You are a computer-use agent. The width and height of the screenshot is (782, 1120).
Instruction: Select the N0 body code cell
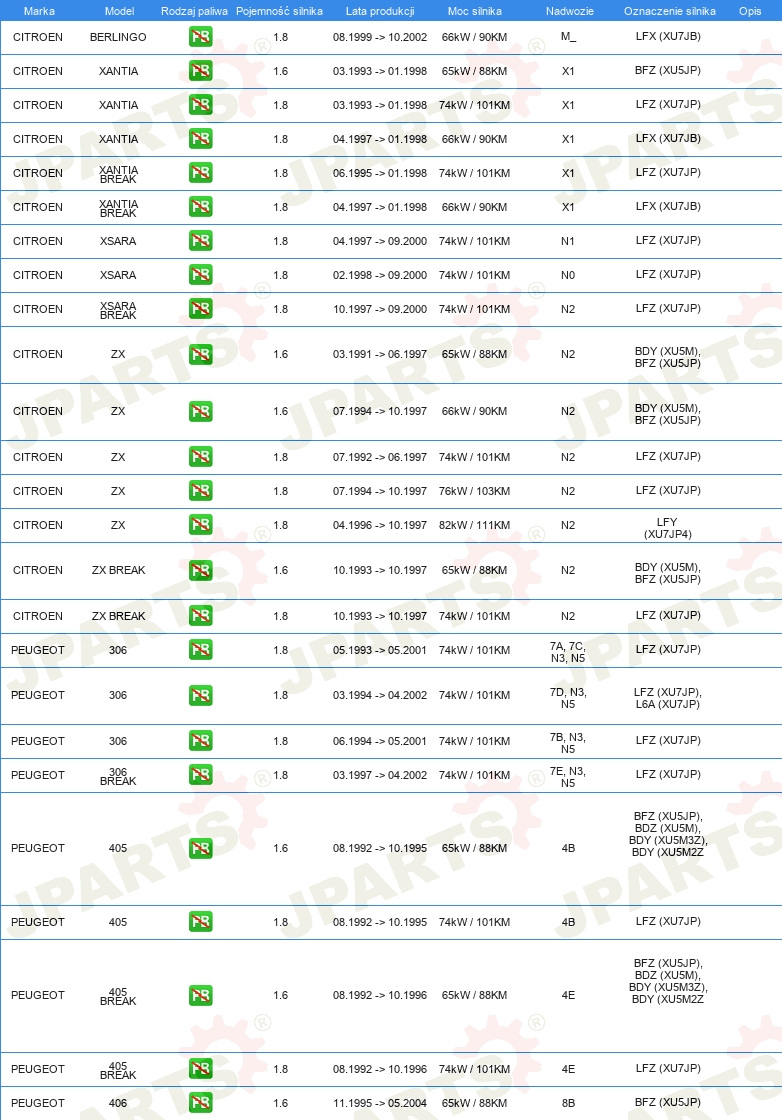tap(568, 275)
